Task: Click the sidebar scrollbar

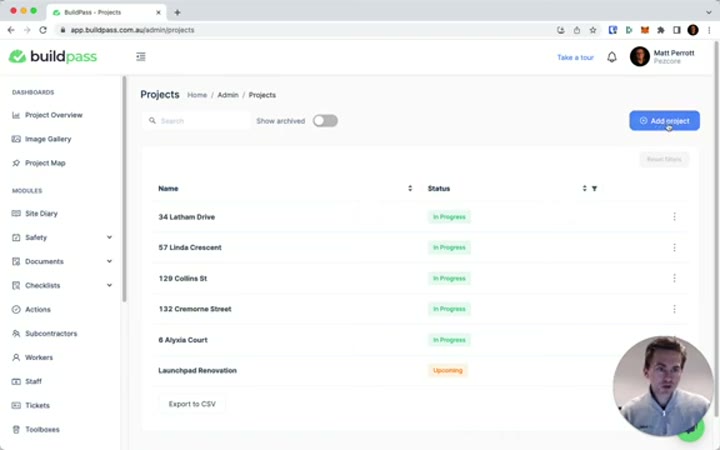Action: pyautogui.click(x=124, y=189)
